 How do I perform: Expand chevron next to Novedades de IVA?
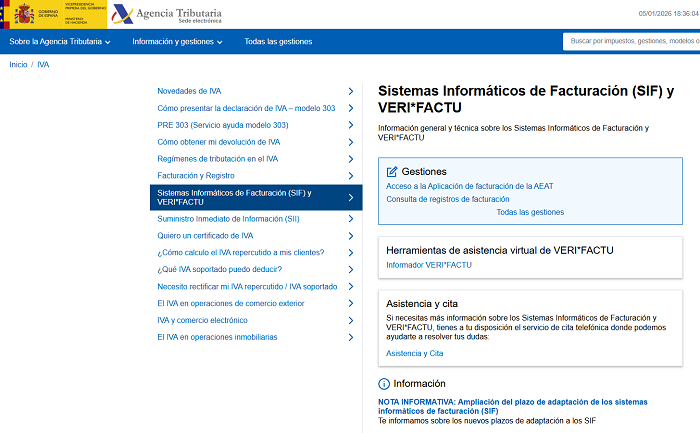coord(351,91)
